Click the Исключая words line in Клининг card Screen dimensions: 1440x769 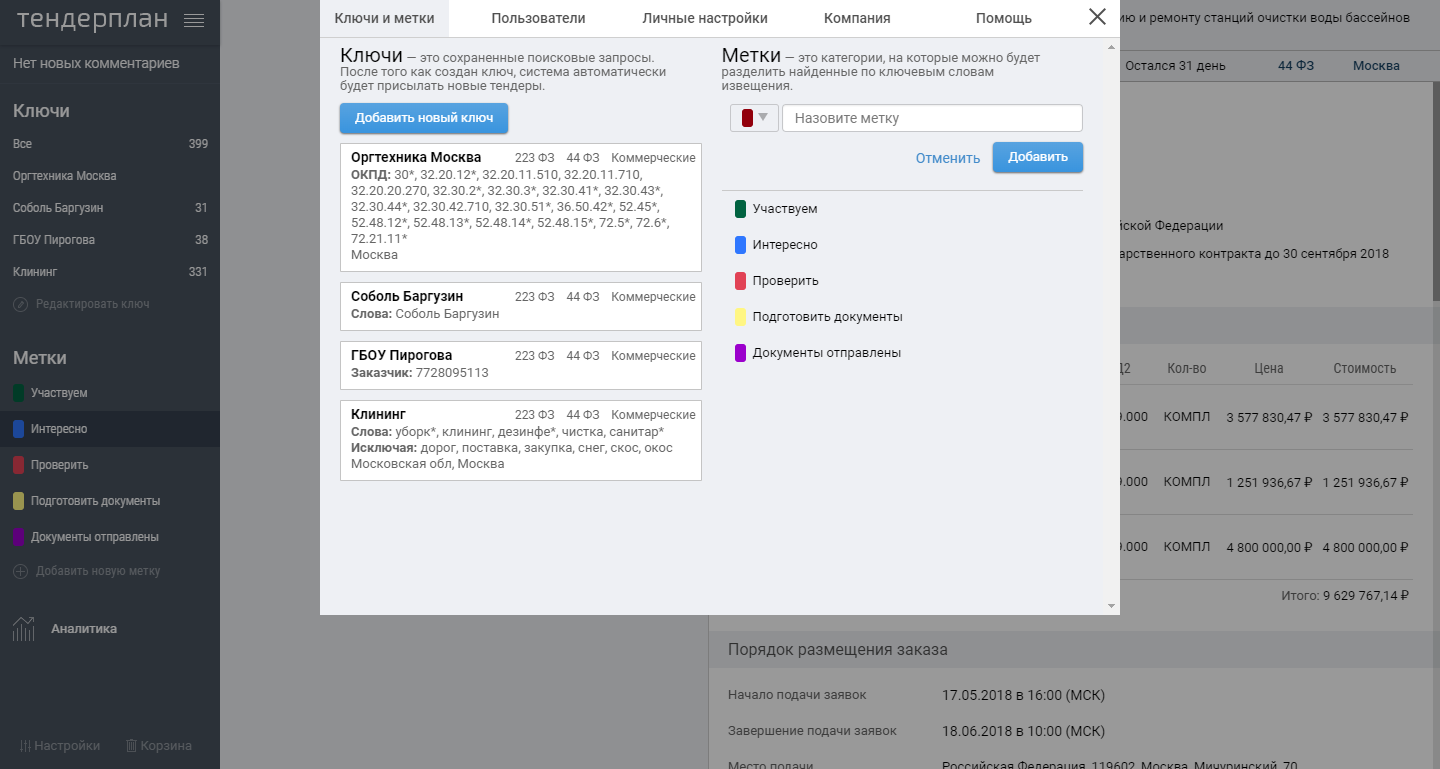(x=512, y=448)
